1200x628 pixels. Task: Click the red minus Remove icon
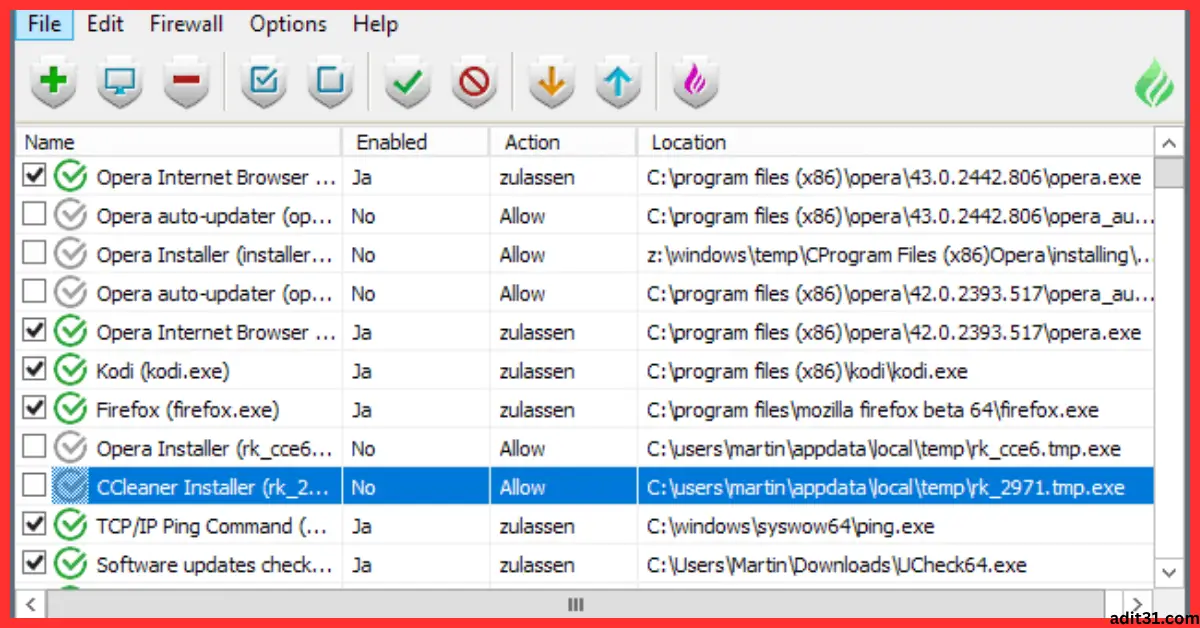coord(185,83)
